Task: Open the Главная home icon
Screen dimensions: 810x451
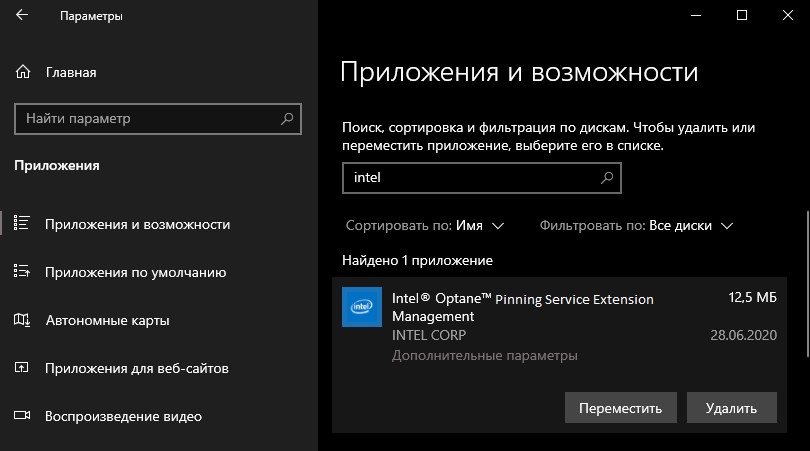Action: click(23, 72)
